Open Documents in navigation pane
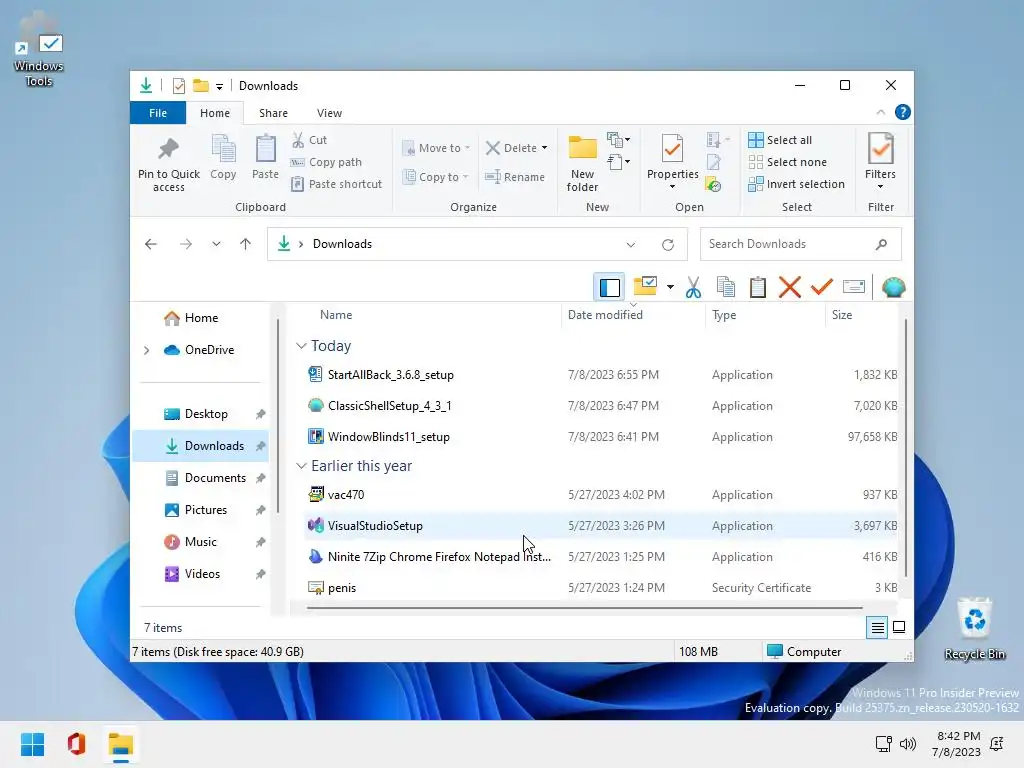Screen dimensions: 1024x768 (200, 478)
